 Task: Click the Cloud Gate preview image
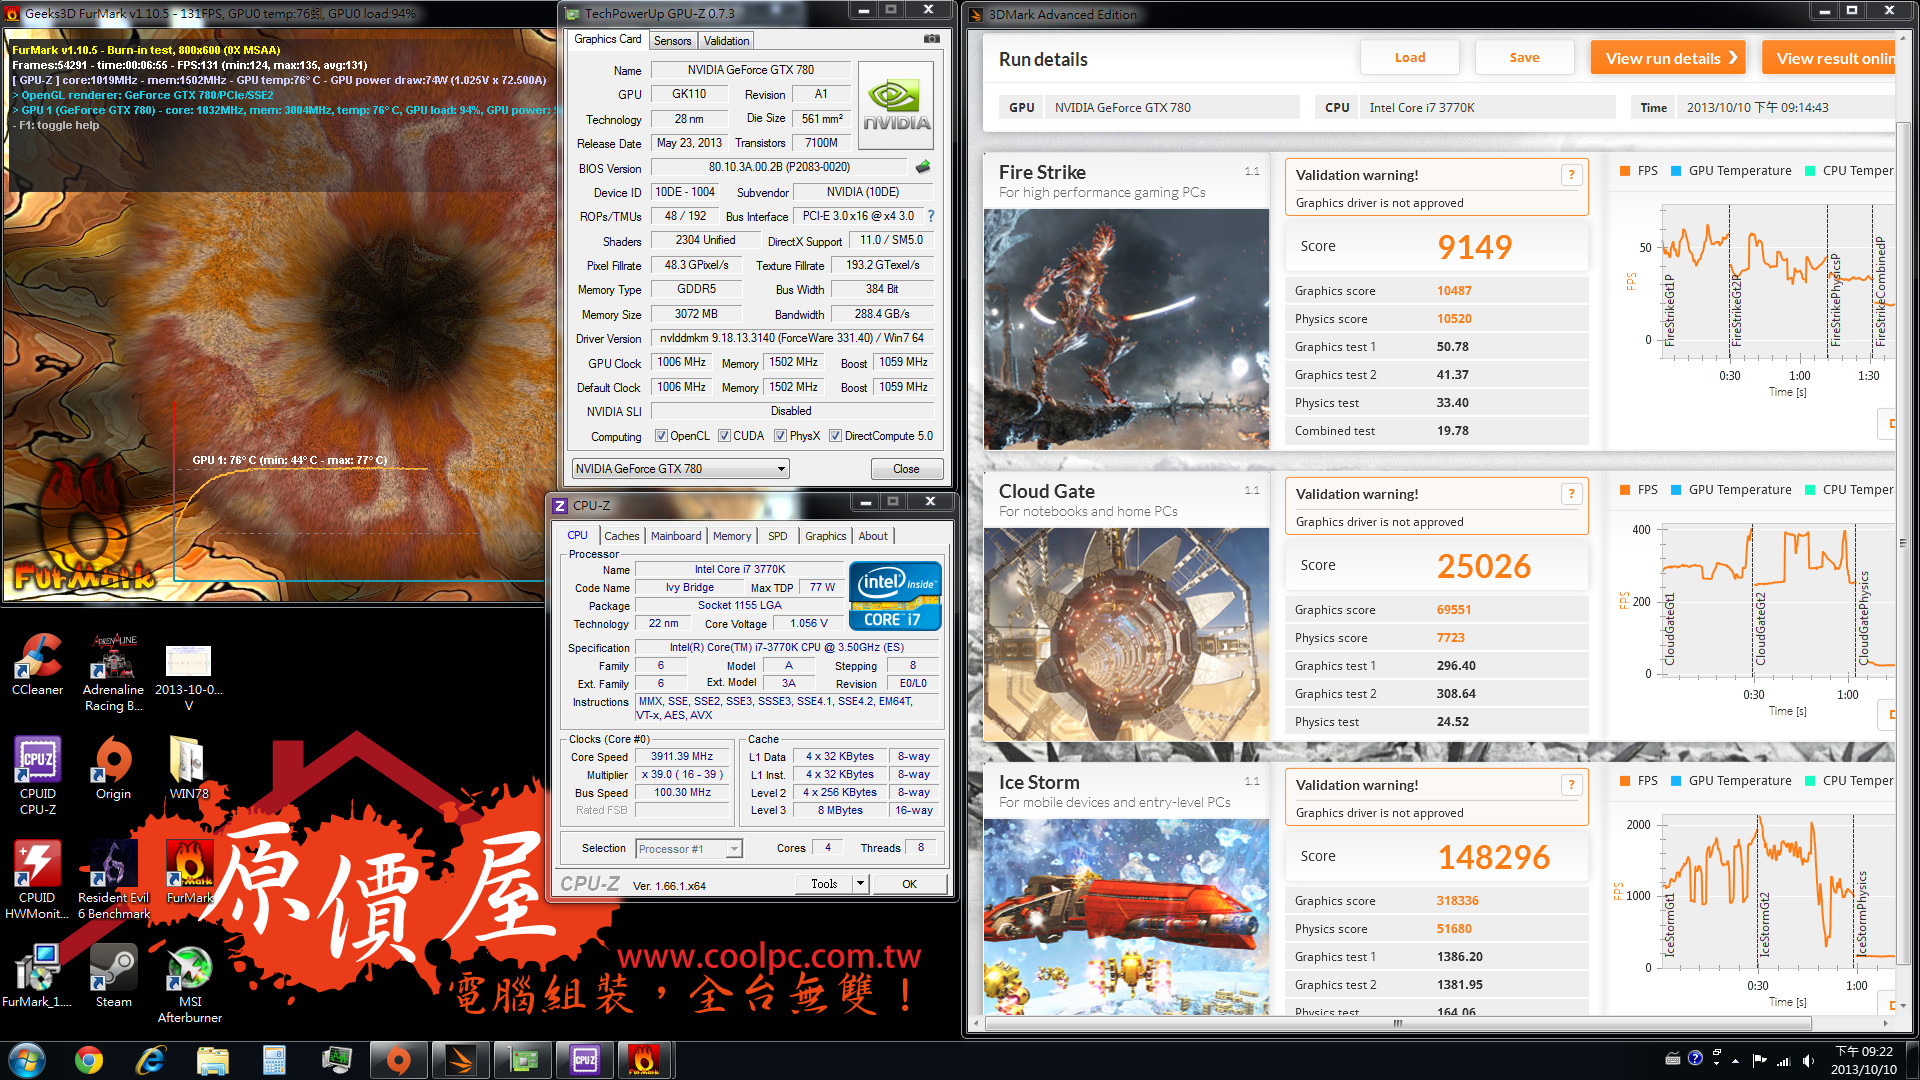[1127, 634]
